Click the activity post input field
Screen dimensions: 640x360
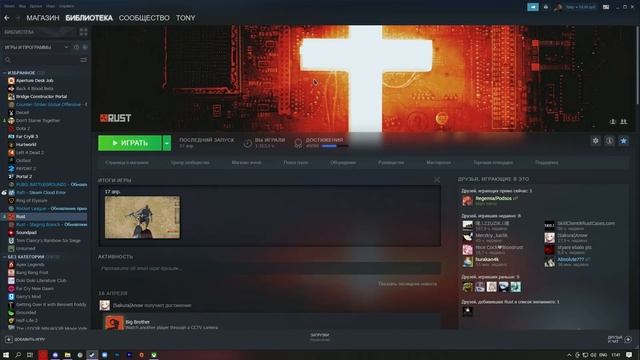tap(269, 269)
